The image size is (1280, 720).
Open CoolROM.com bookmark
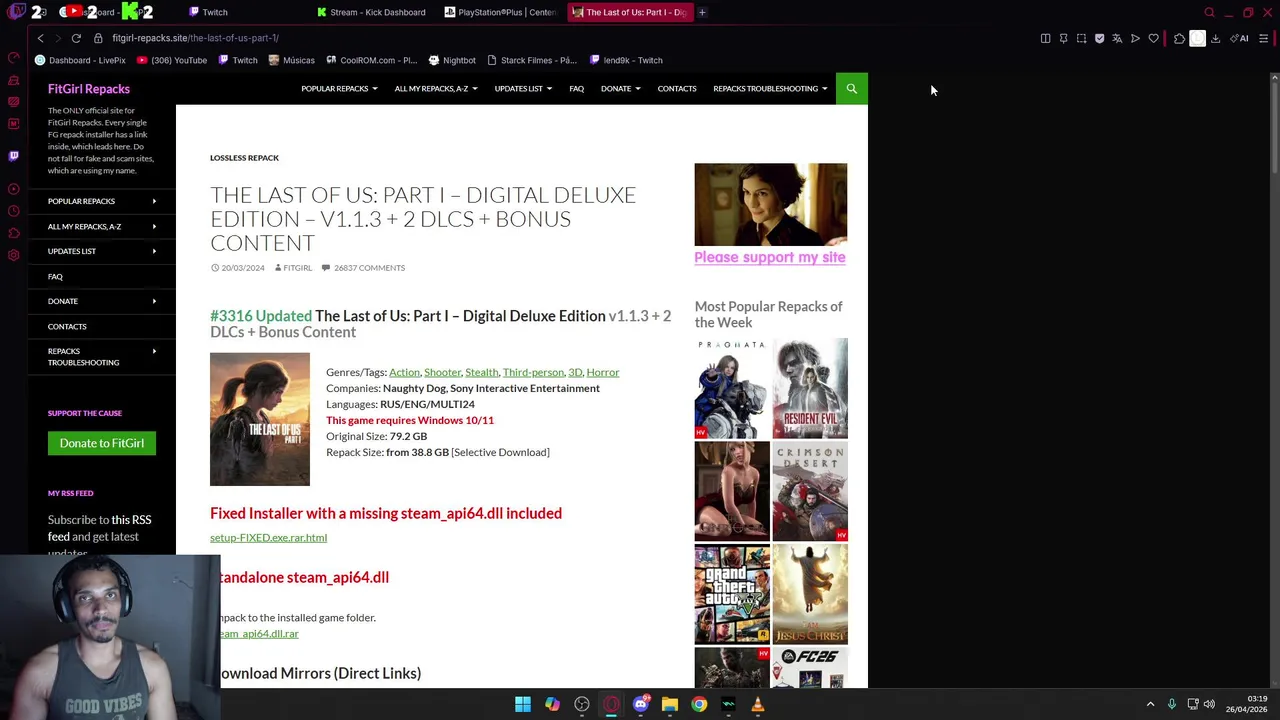pos(370,60)
